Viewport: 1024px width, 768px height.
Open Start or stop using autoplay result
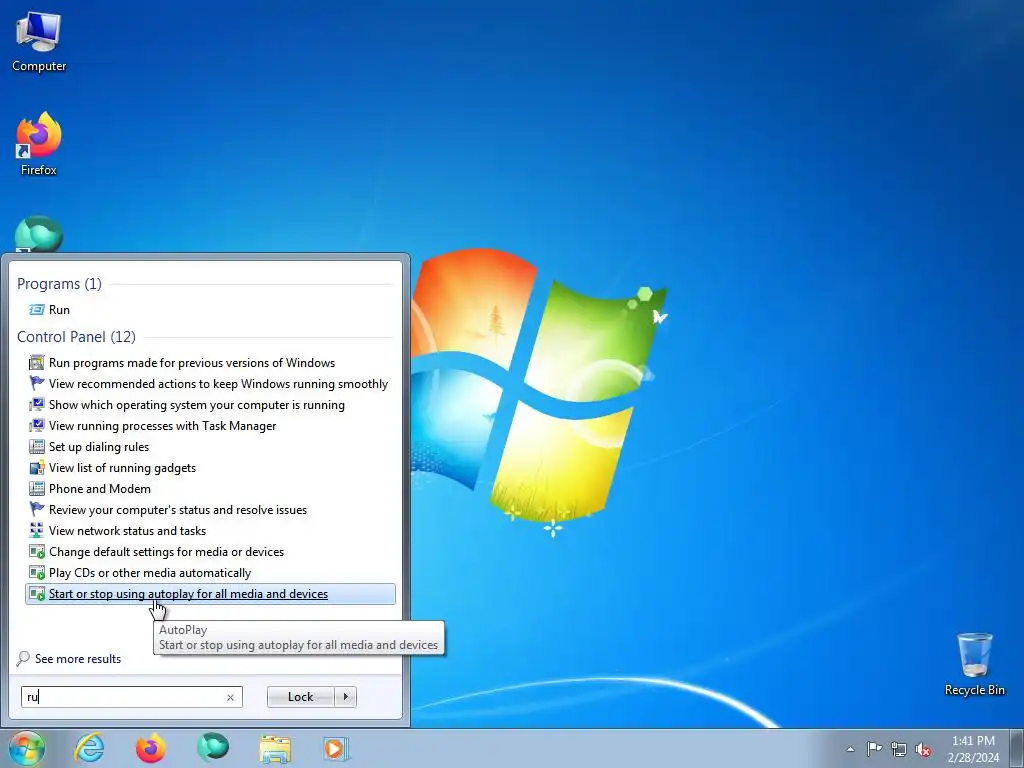[x=210, y=594]
